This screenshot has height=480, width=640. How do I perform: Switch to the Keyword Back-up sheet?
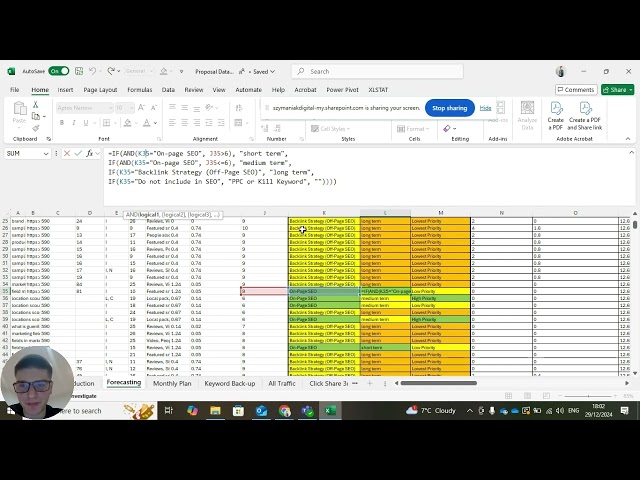230,384
